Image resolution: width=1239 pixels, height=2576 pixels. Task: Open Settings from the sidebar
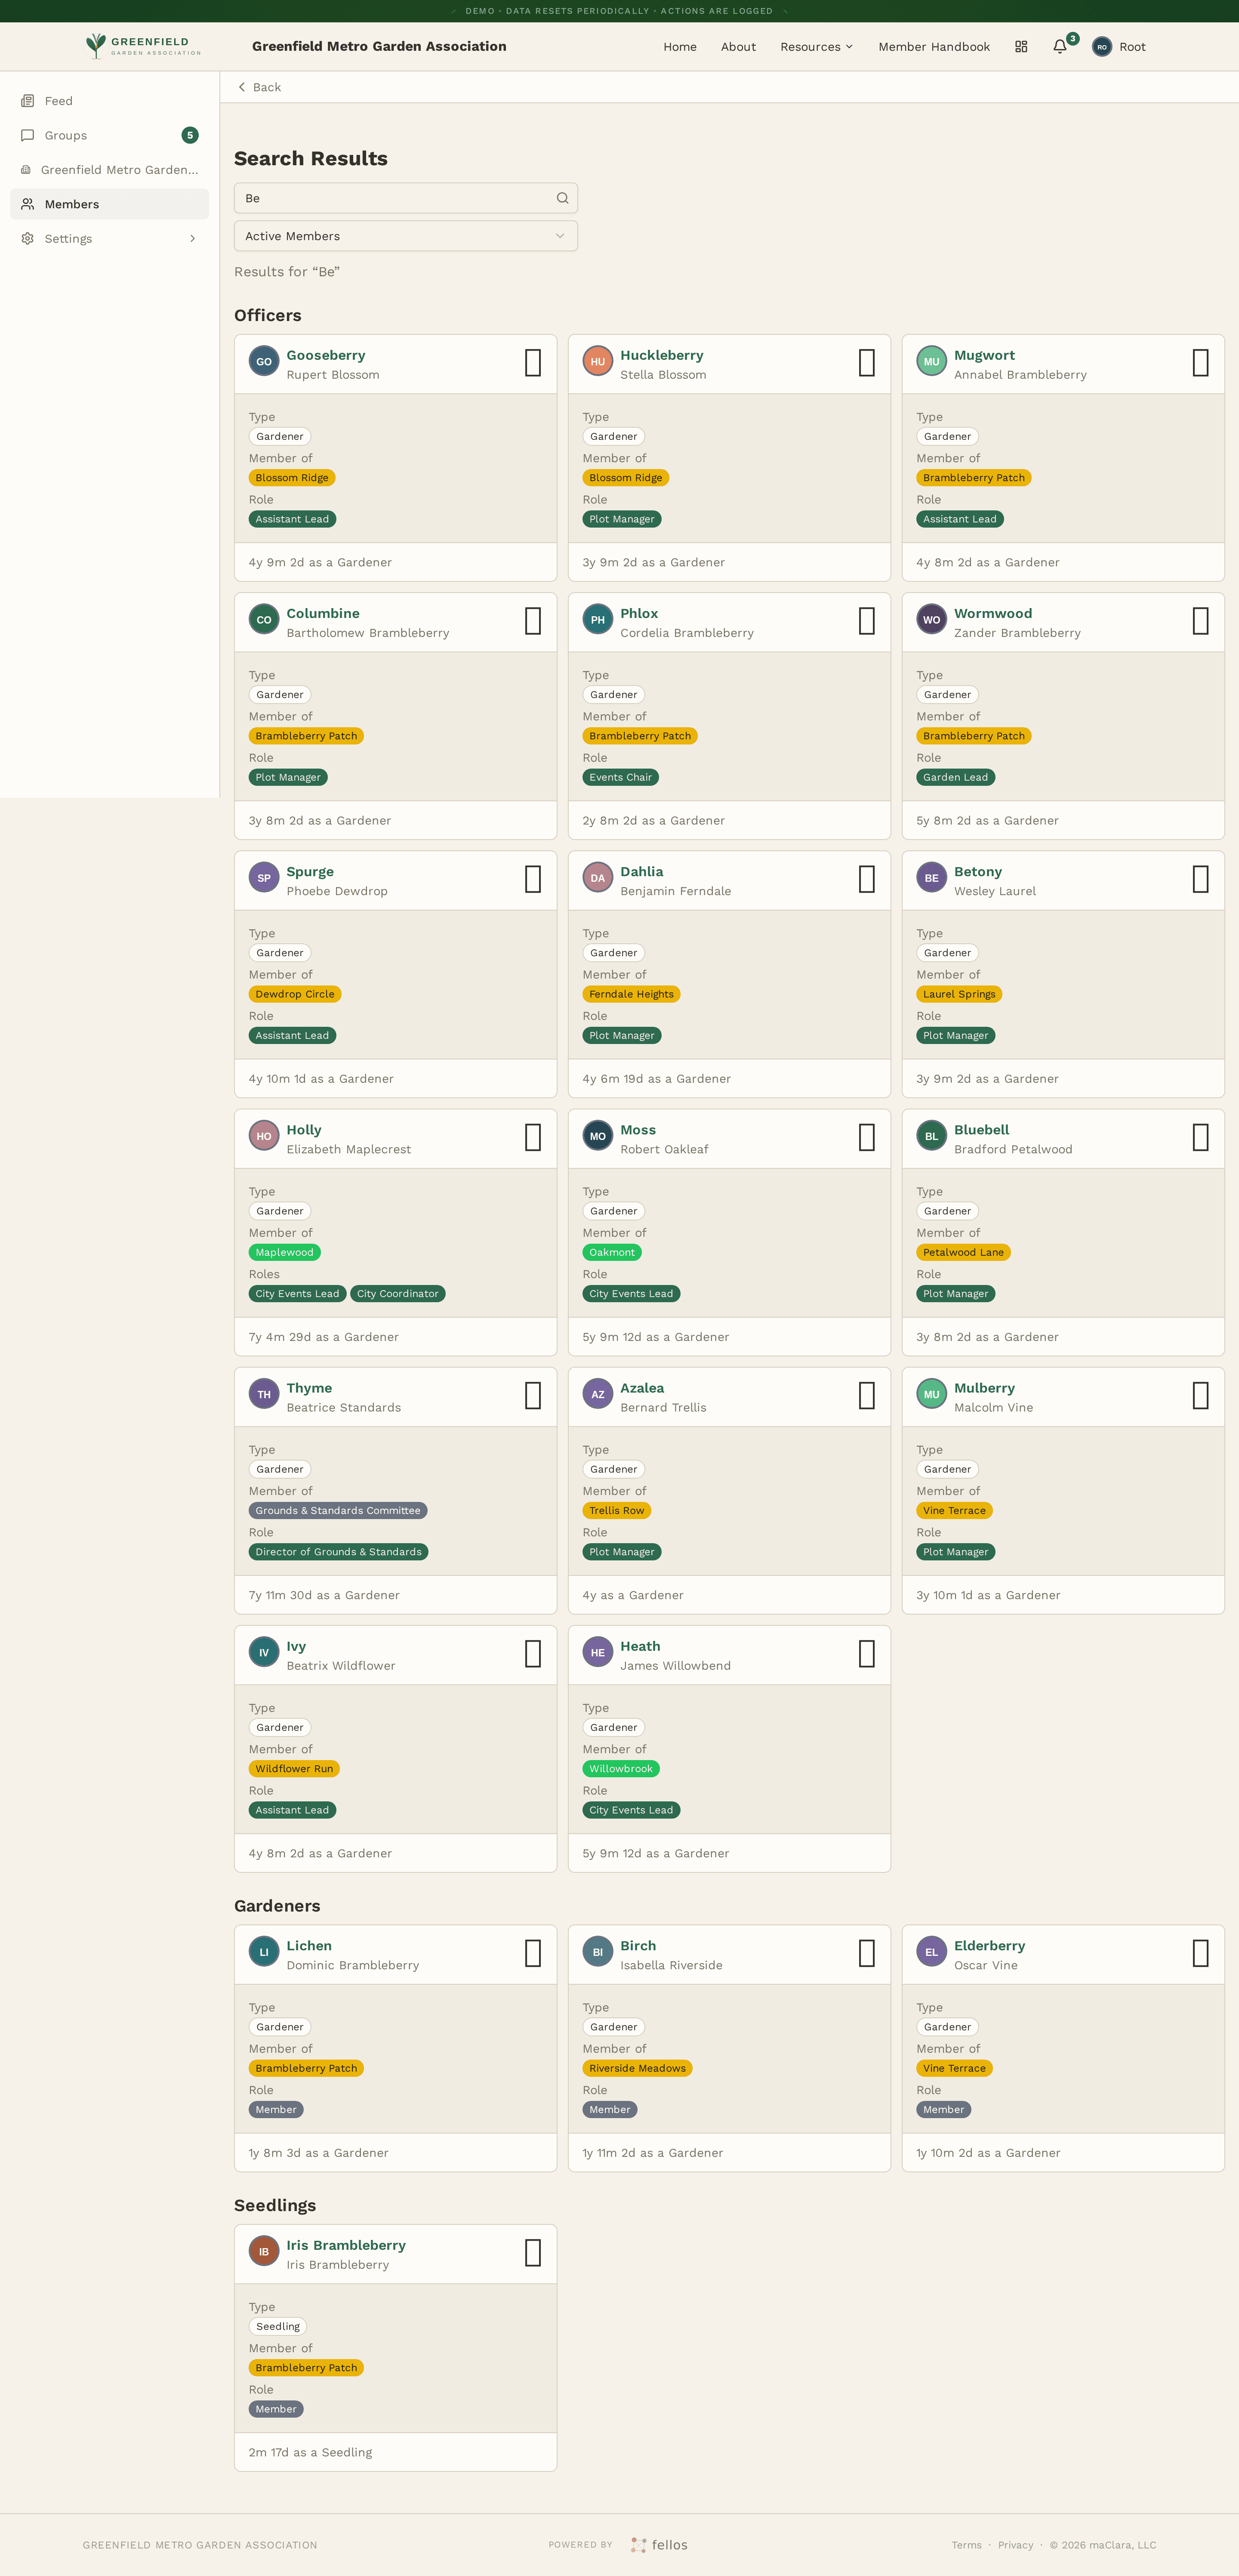coord(68,238)
